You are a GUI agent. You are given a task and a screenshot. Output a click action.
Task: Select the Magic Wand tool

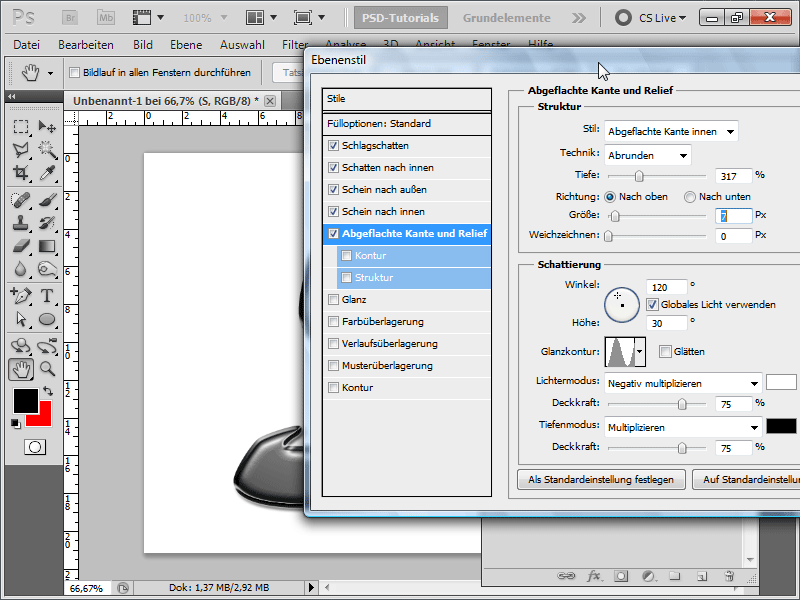click(46, 150)
